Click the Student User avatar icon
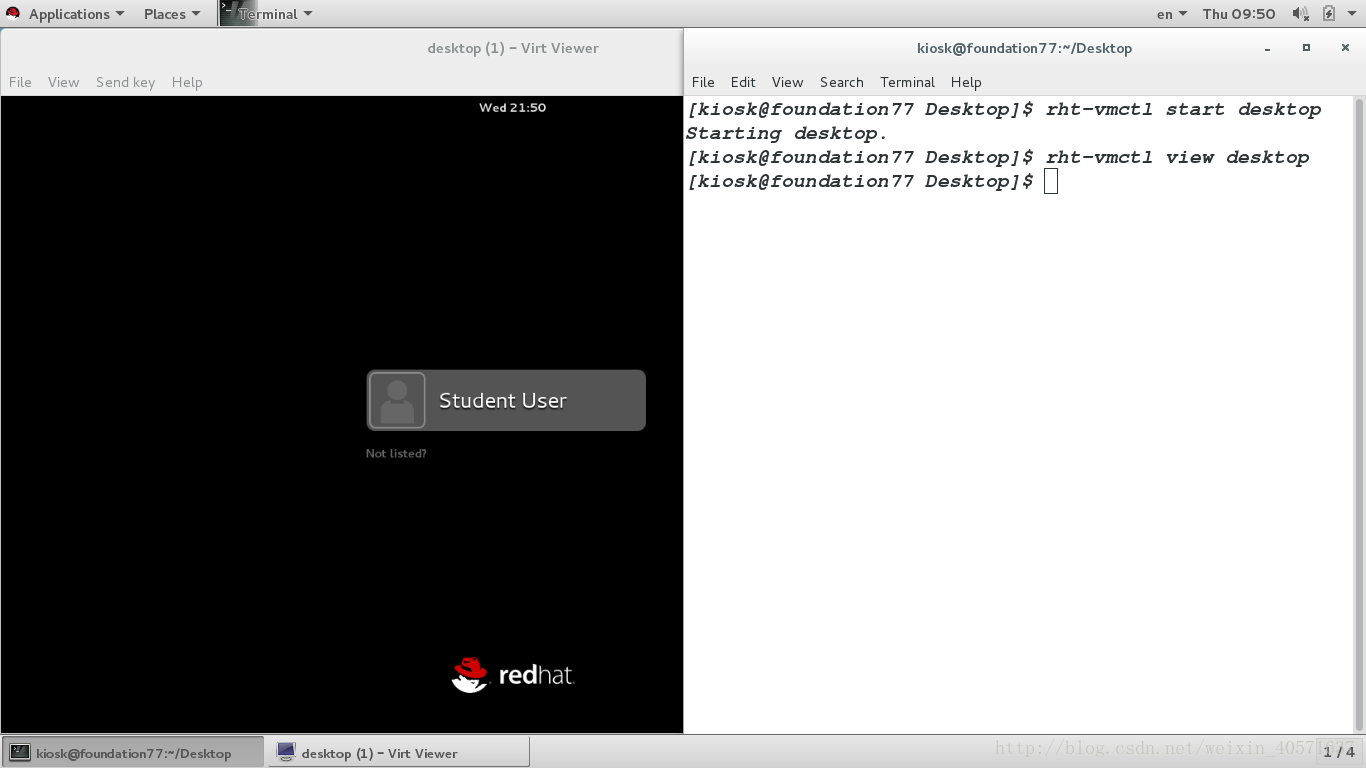The image size is (1366, 768). [397, 400]
